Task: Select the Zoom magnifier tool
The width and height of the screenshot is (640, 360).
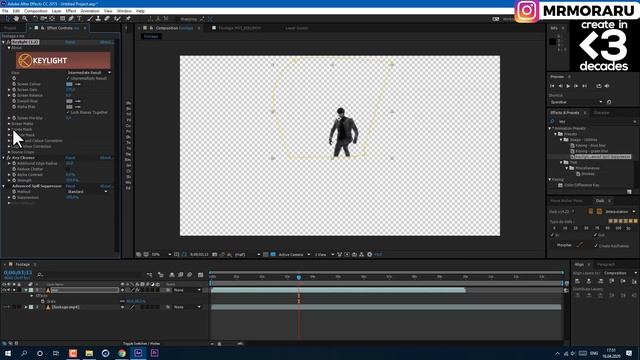Action: pos(25,19)
